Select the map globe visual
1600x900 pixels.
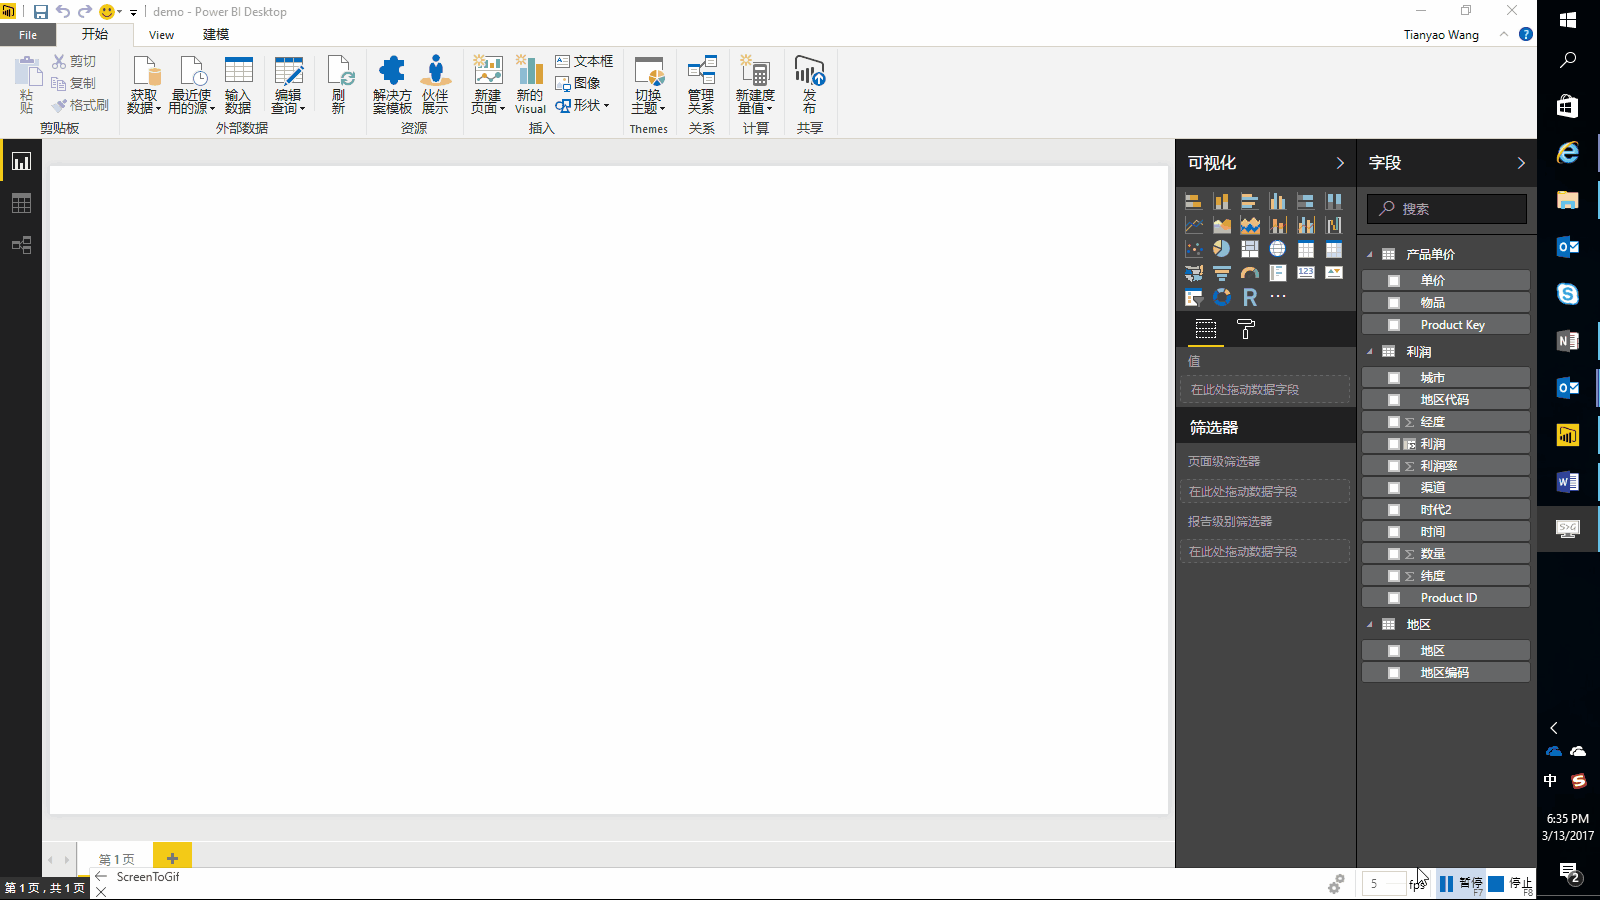click(1278, 249)
